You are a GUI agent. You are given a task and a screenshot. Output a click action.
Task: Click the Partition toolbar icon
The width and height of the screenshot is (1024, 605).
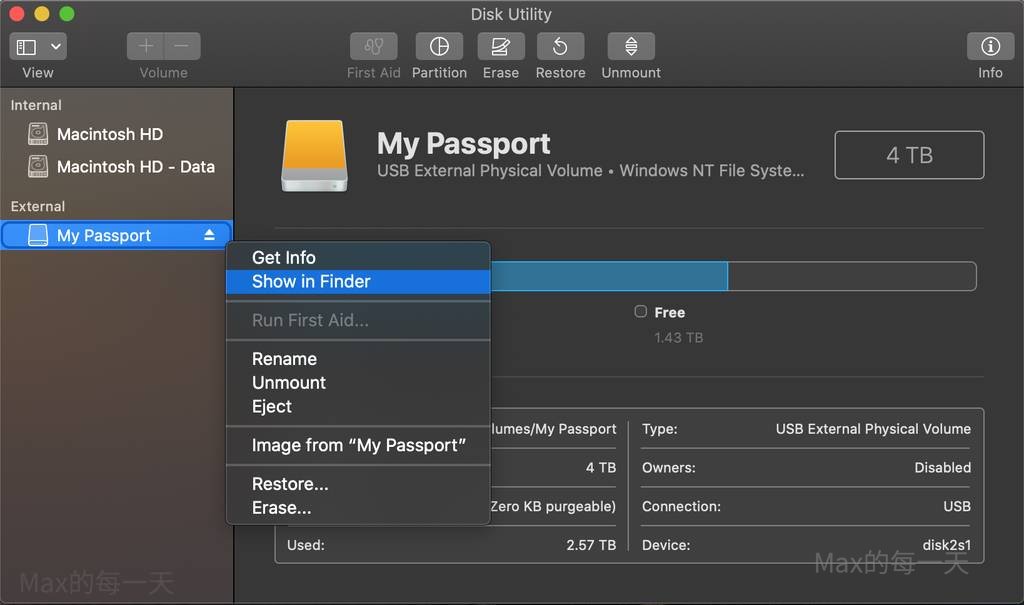(439, 47)
